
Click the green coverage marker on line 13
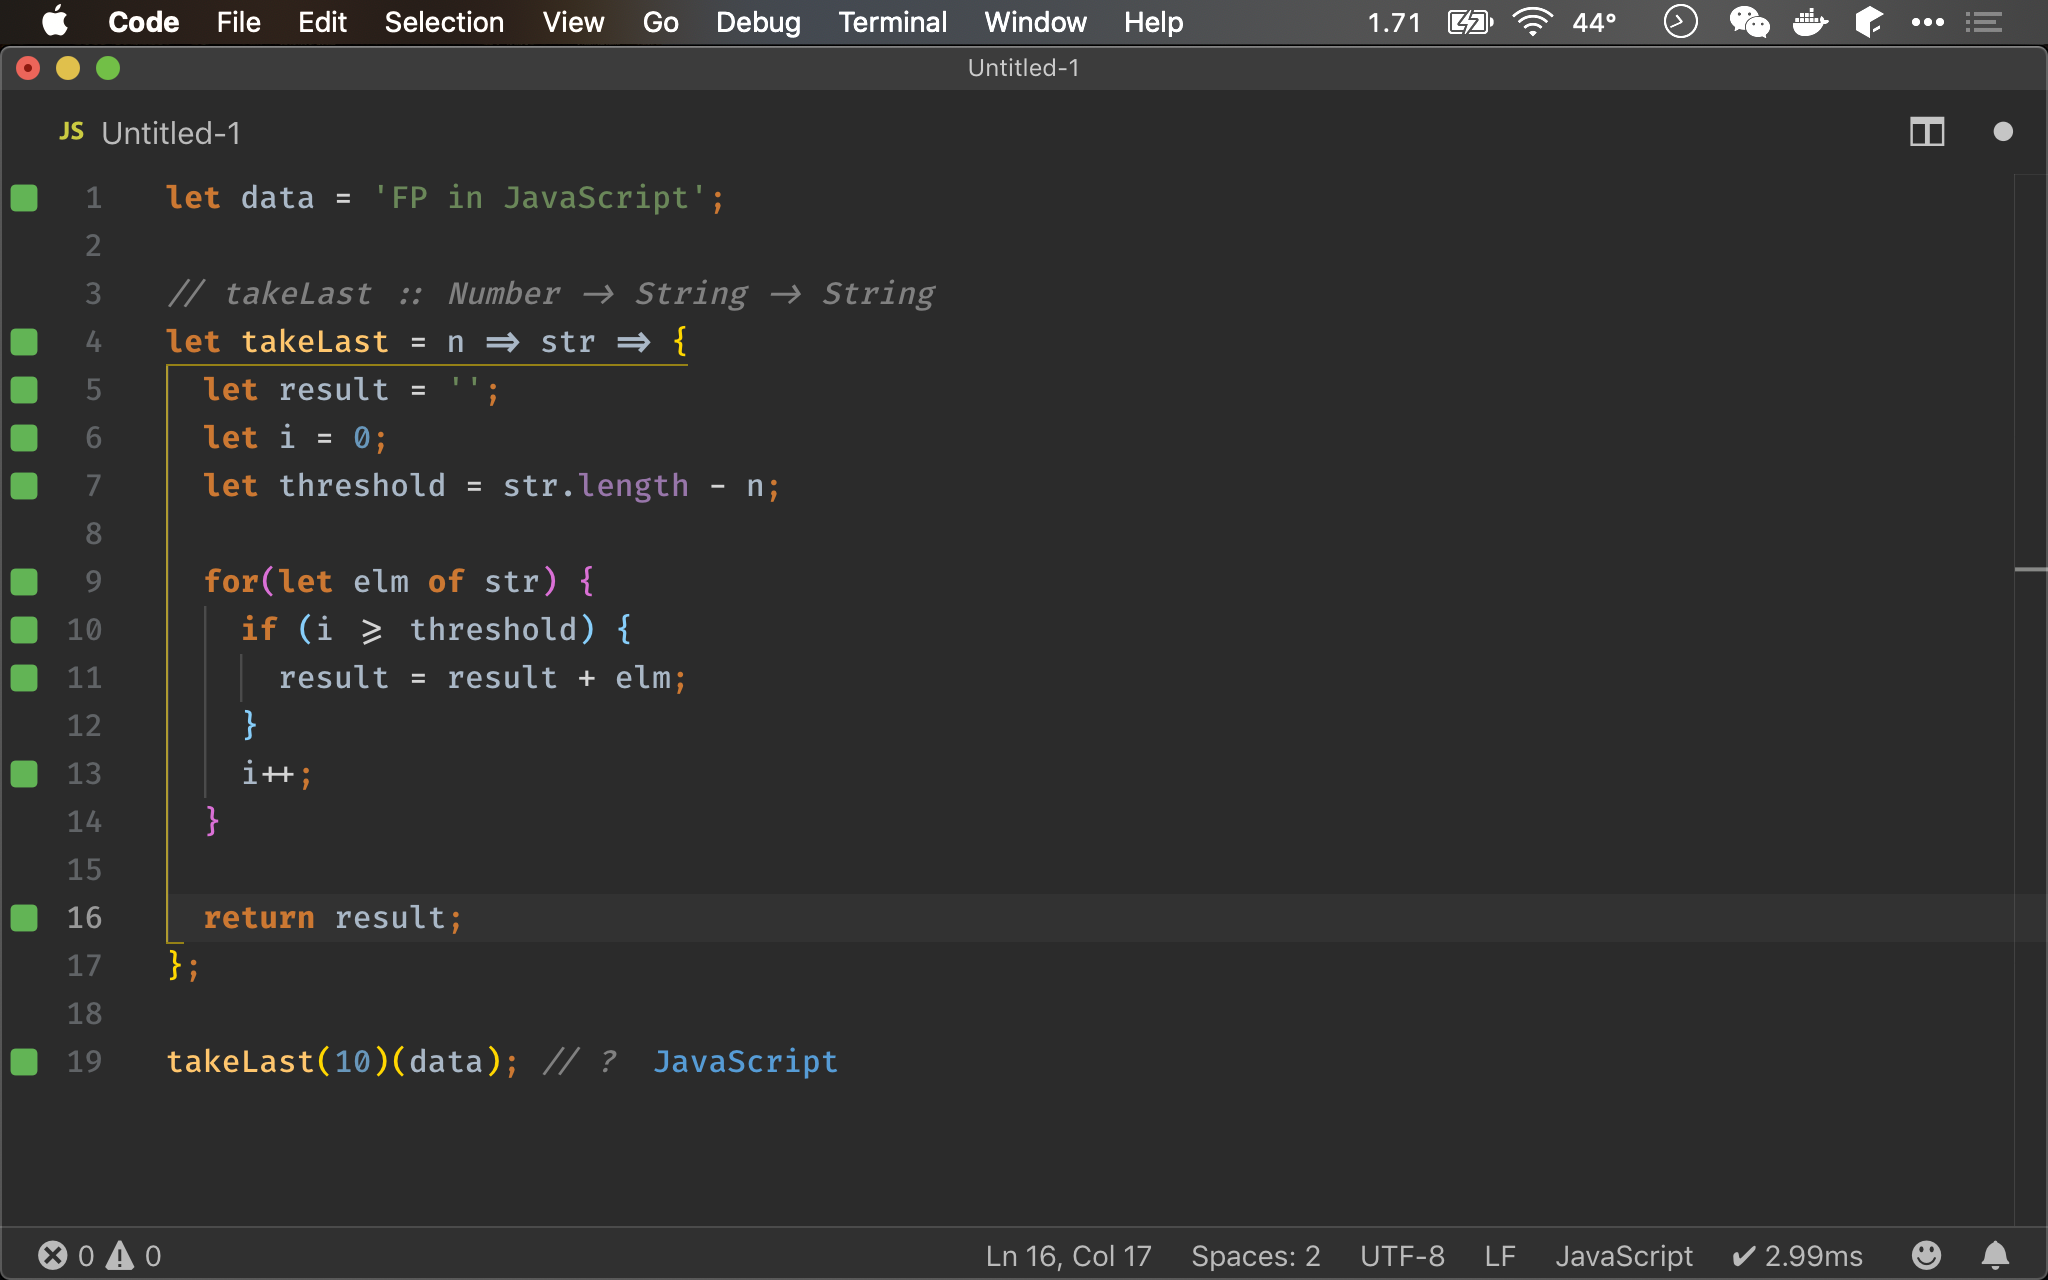pyautogui.click(x=24, y=774)
